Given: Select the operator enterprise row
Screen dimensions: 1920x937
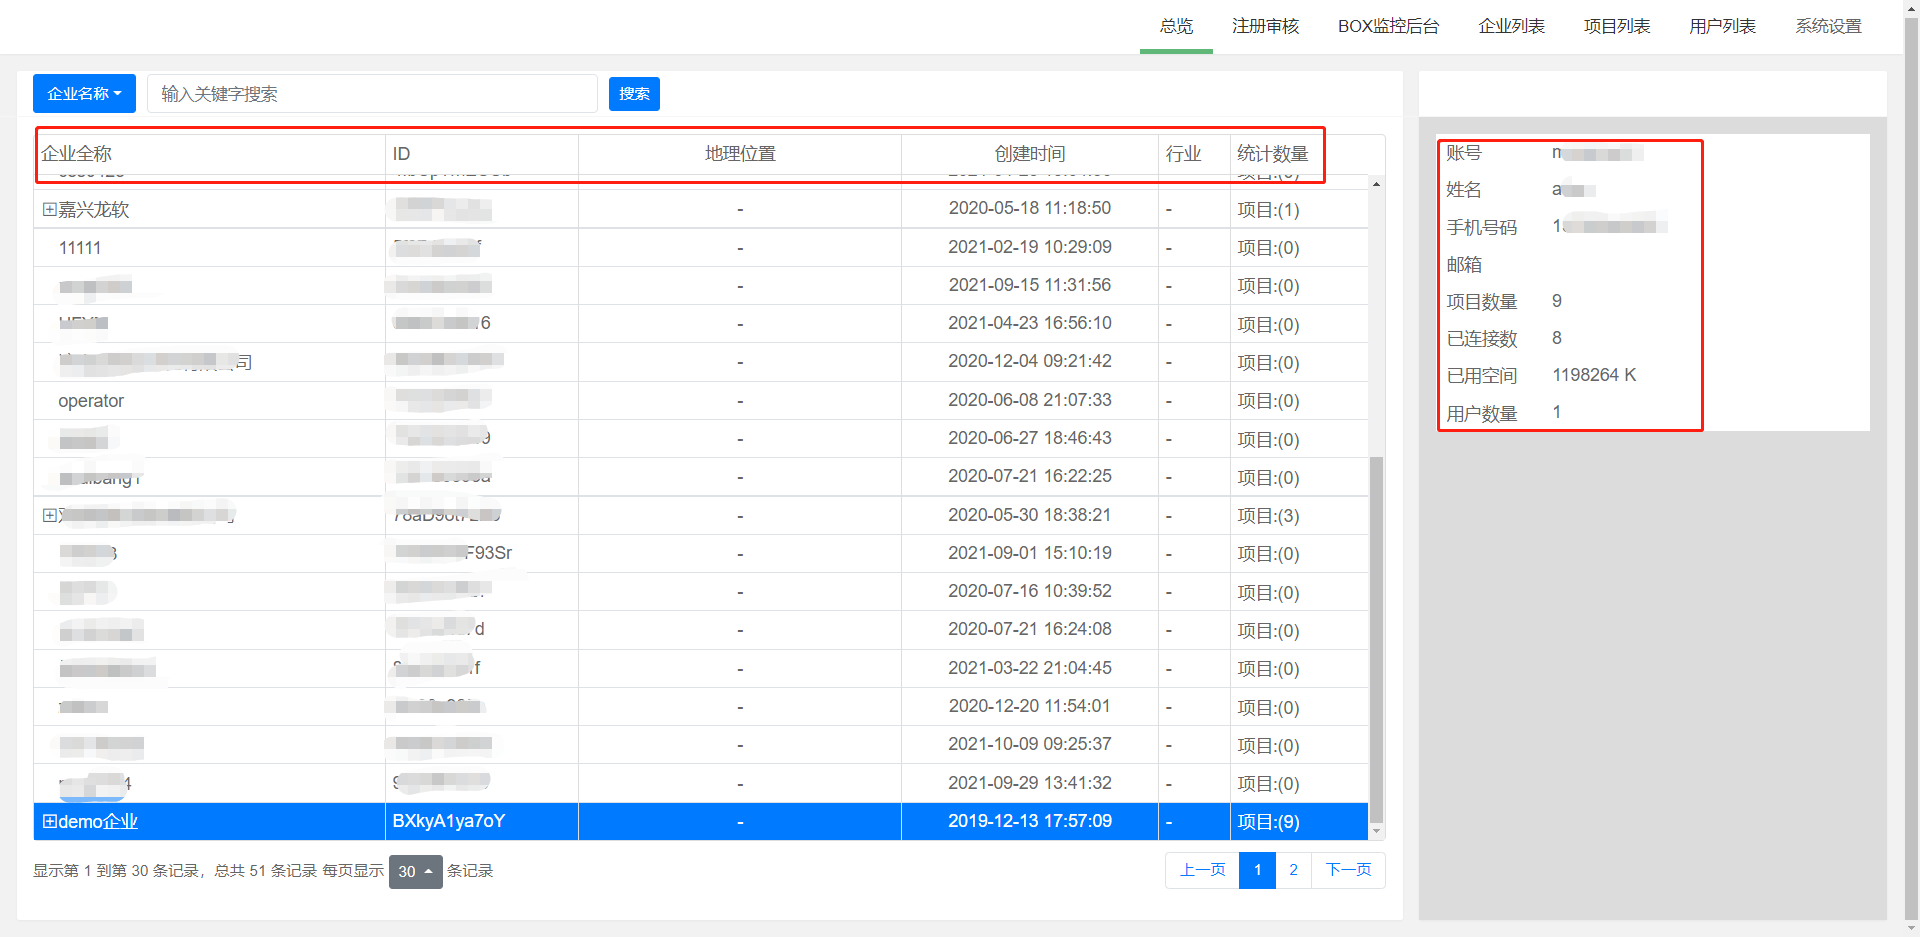Looking at the screenshot, I should (701, 401).
